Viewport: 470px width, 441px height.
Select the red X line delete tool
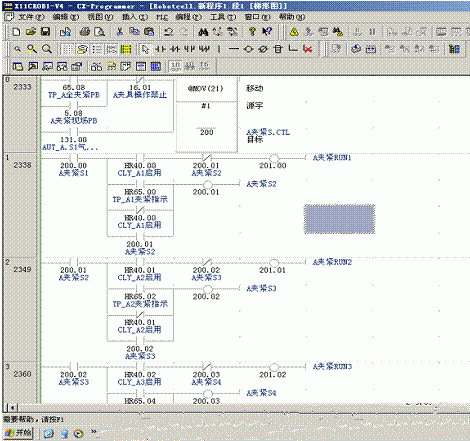(308, 49)
